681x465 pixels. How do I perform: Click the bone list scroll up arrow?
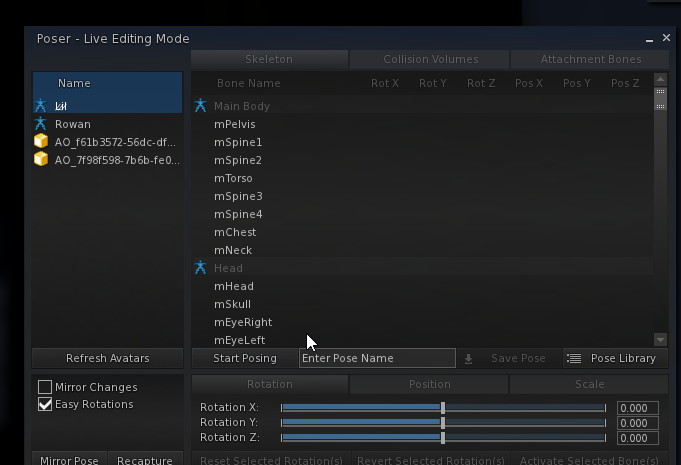[660, 79]
